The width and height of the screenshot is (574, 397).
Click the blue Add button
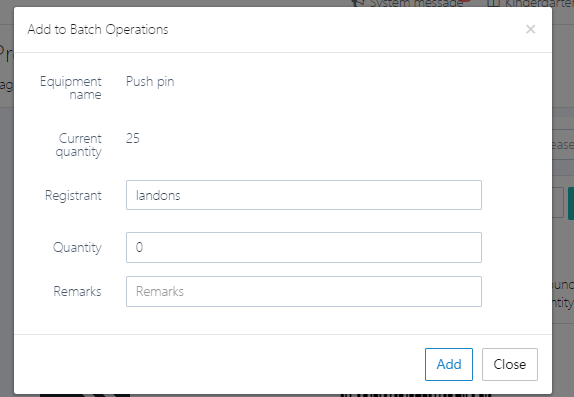pyautogui.click(x=449, y=364)
